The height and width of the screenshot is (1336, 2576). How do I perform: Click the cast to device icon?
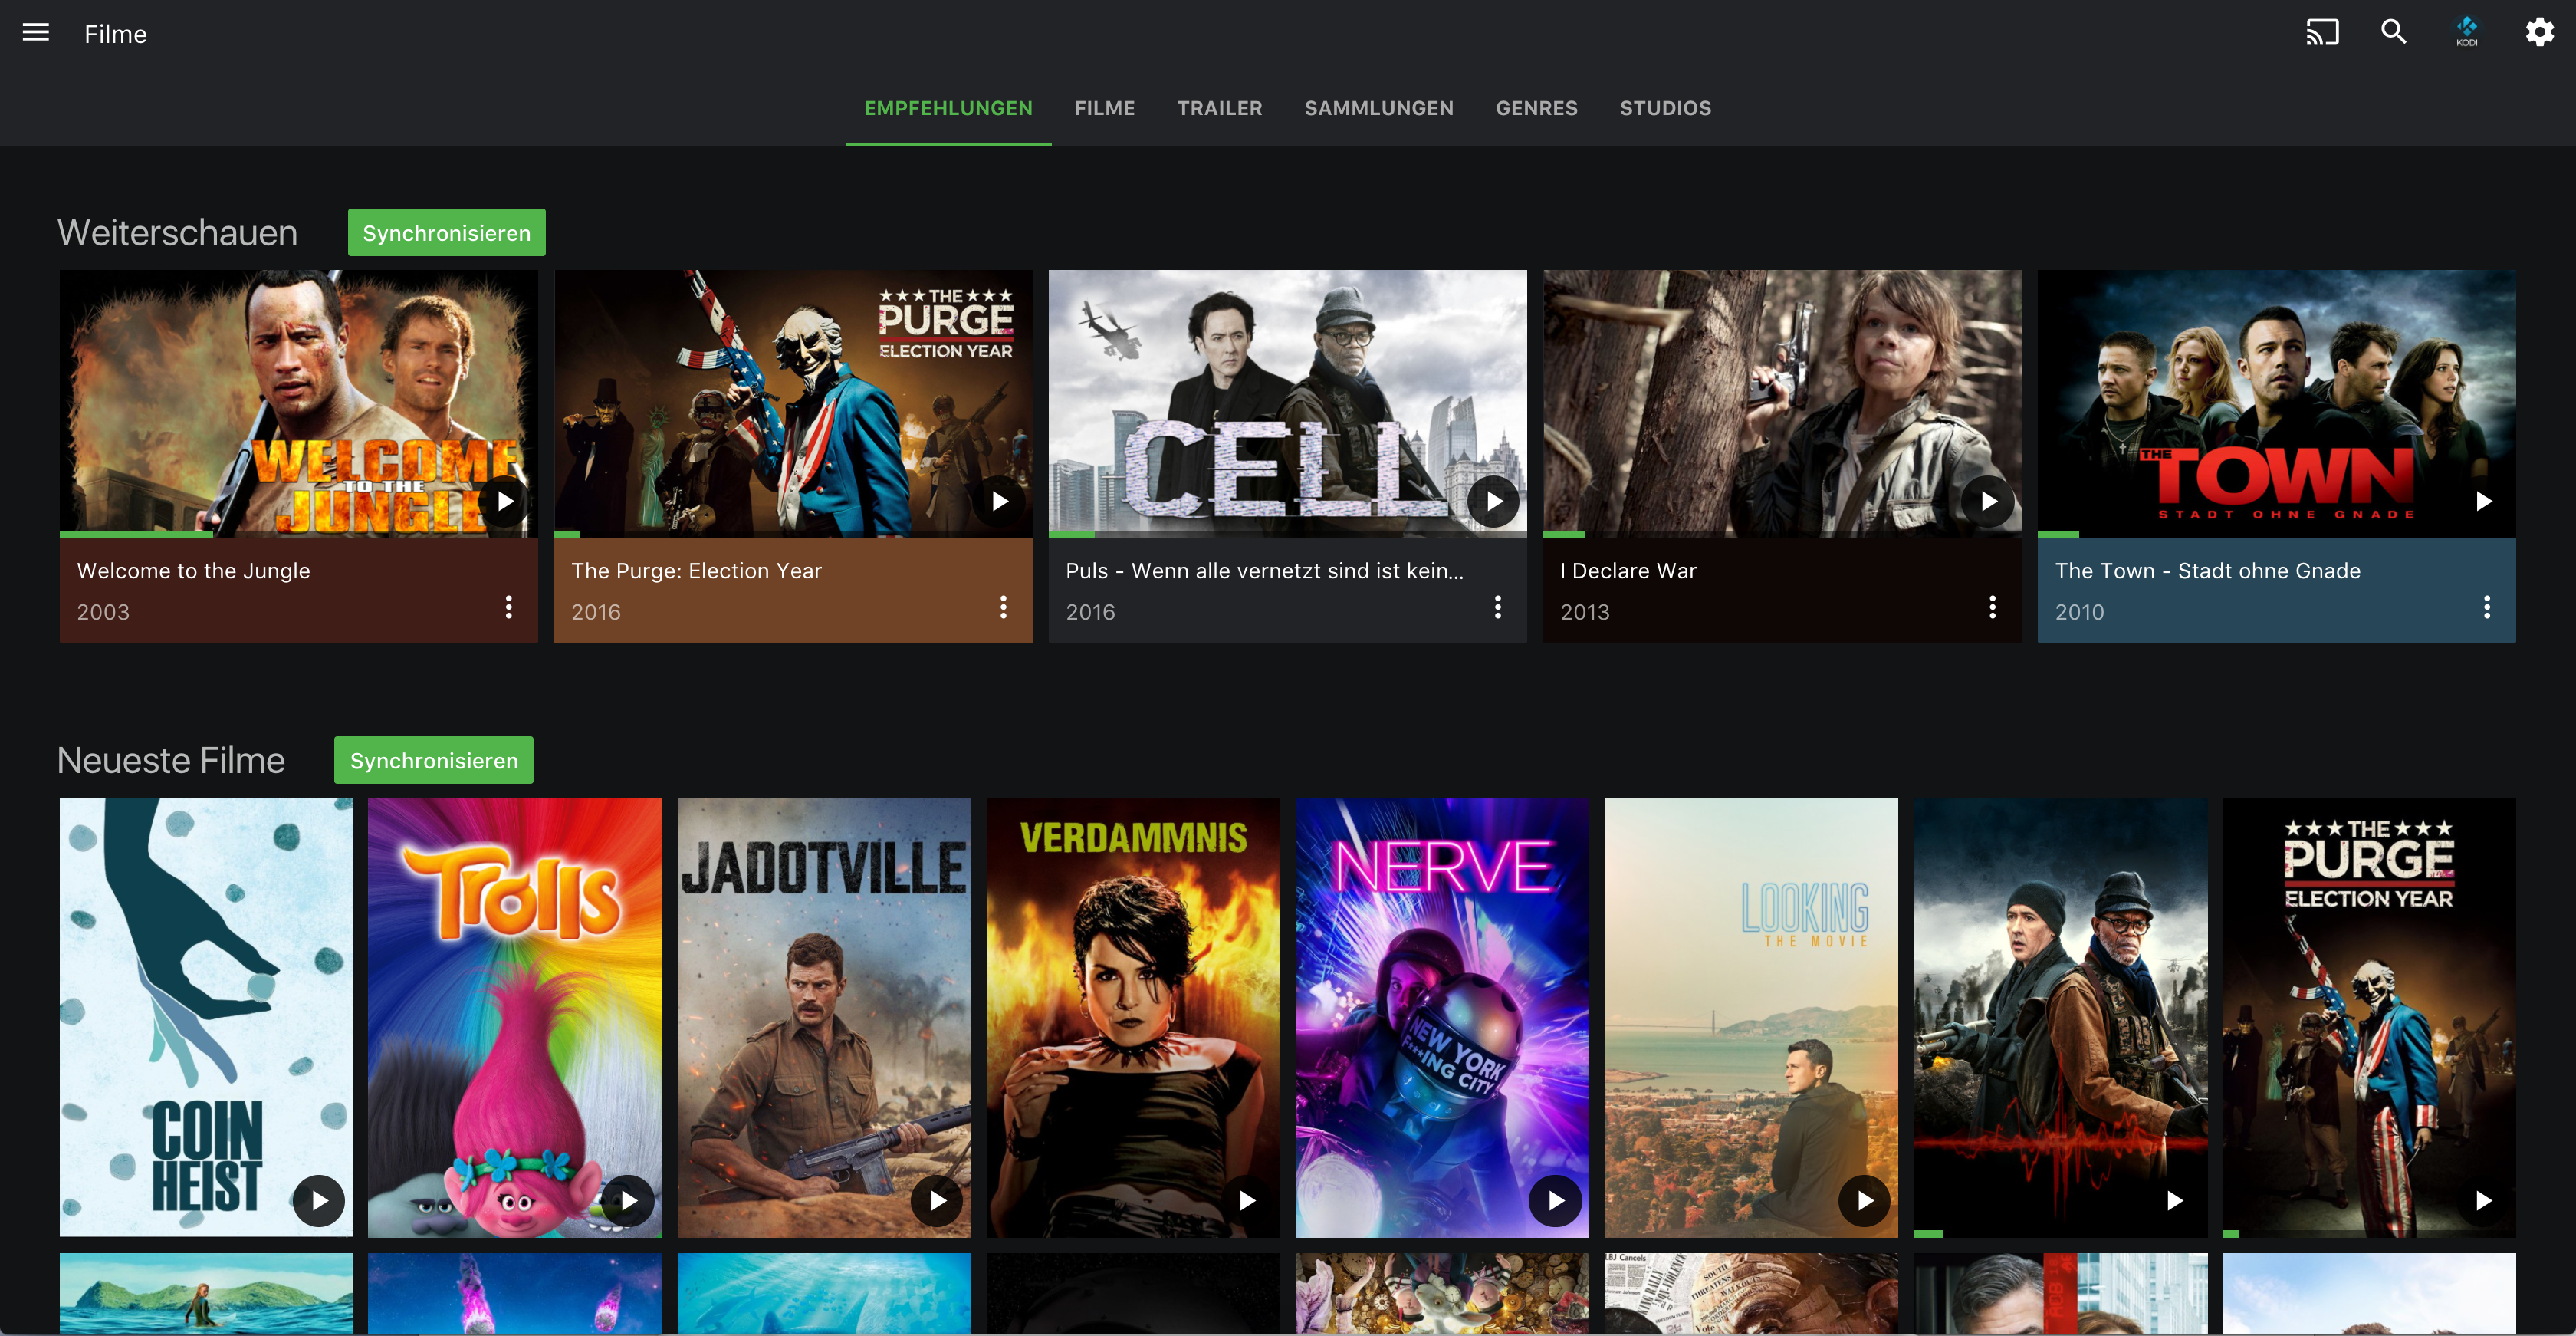[x=2322, y=33]
